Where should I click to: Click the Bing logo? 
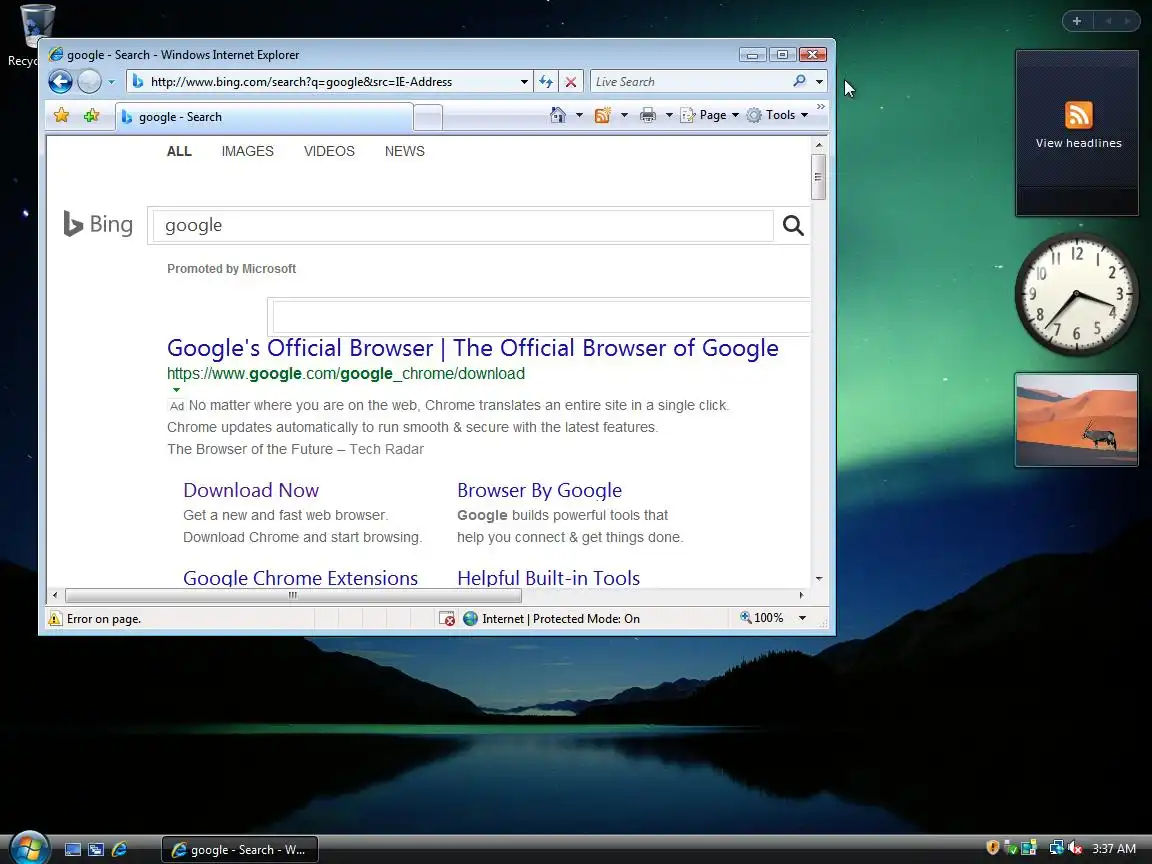(98, 224)
